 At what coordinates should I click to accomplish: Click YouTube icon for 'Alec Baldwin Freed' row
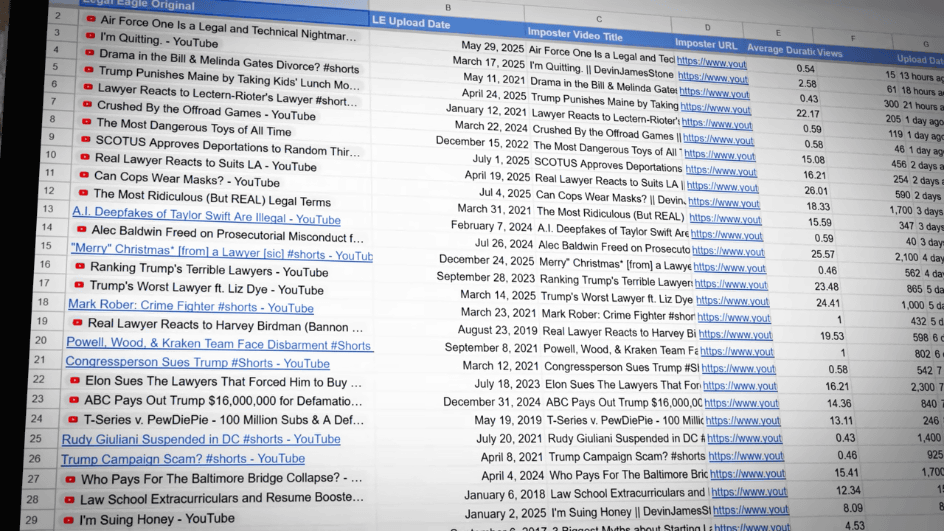coord(81,229)
